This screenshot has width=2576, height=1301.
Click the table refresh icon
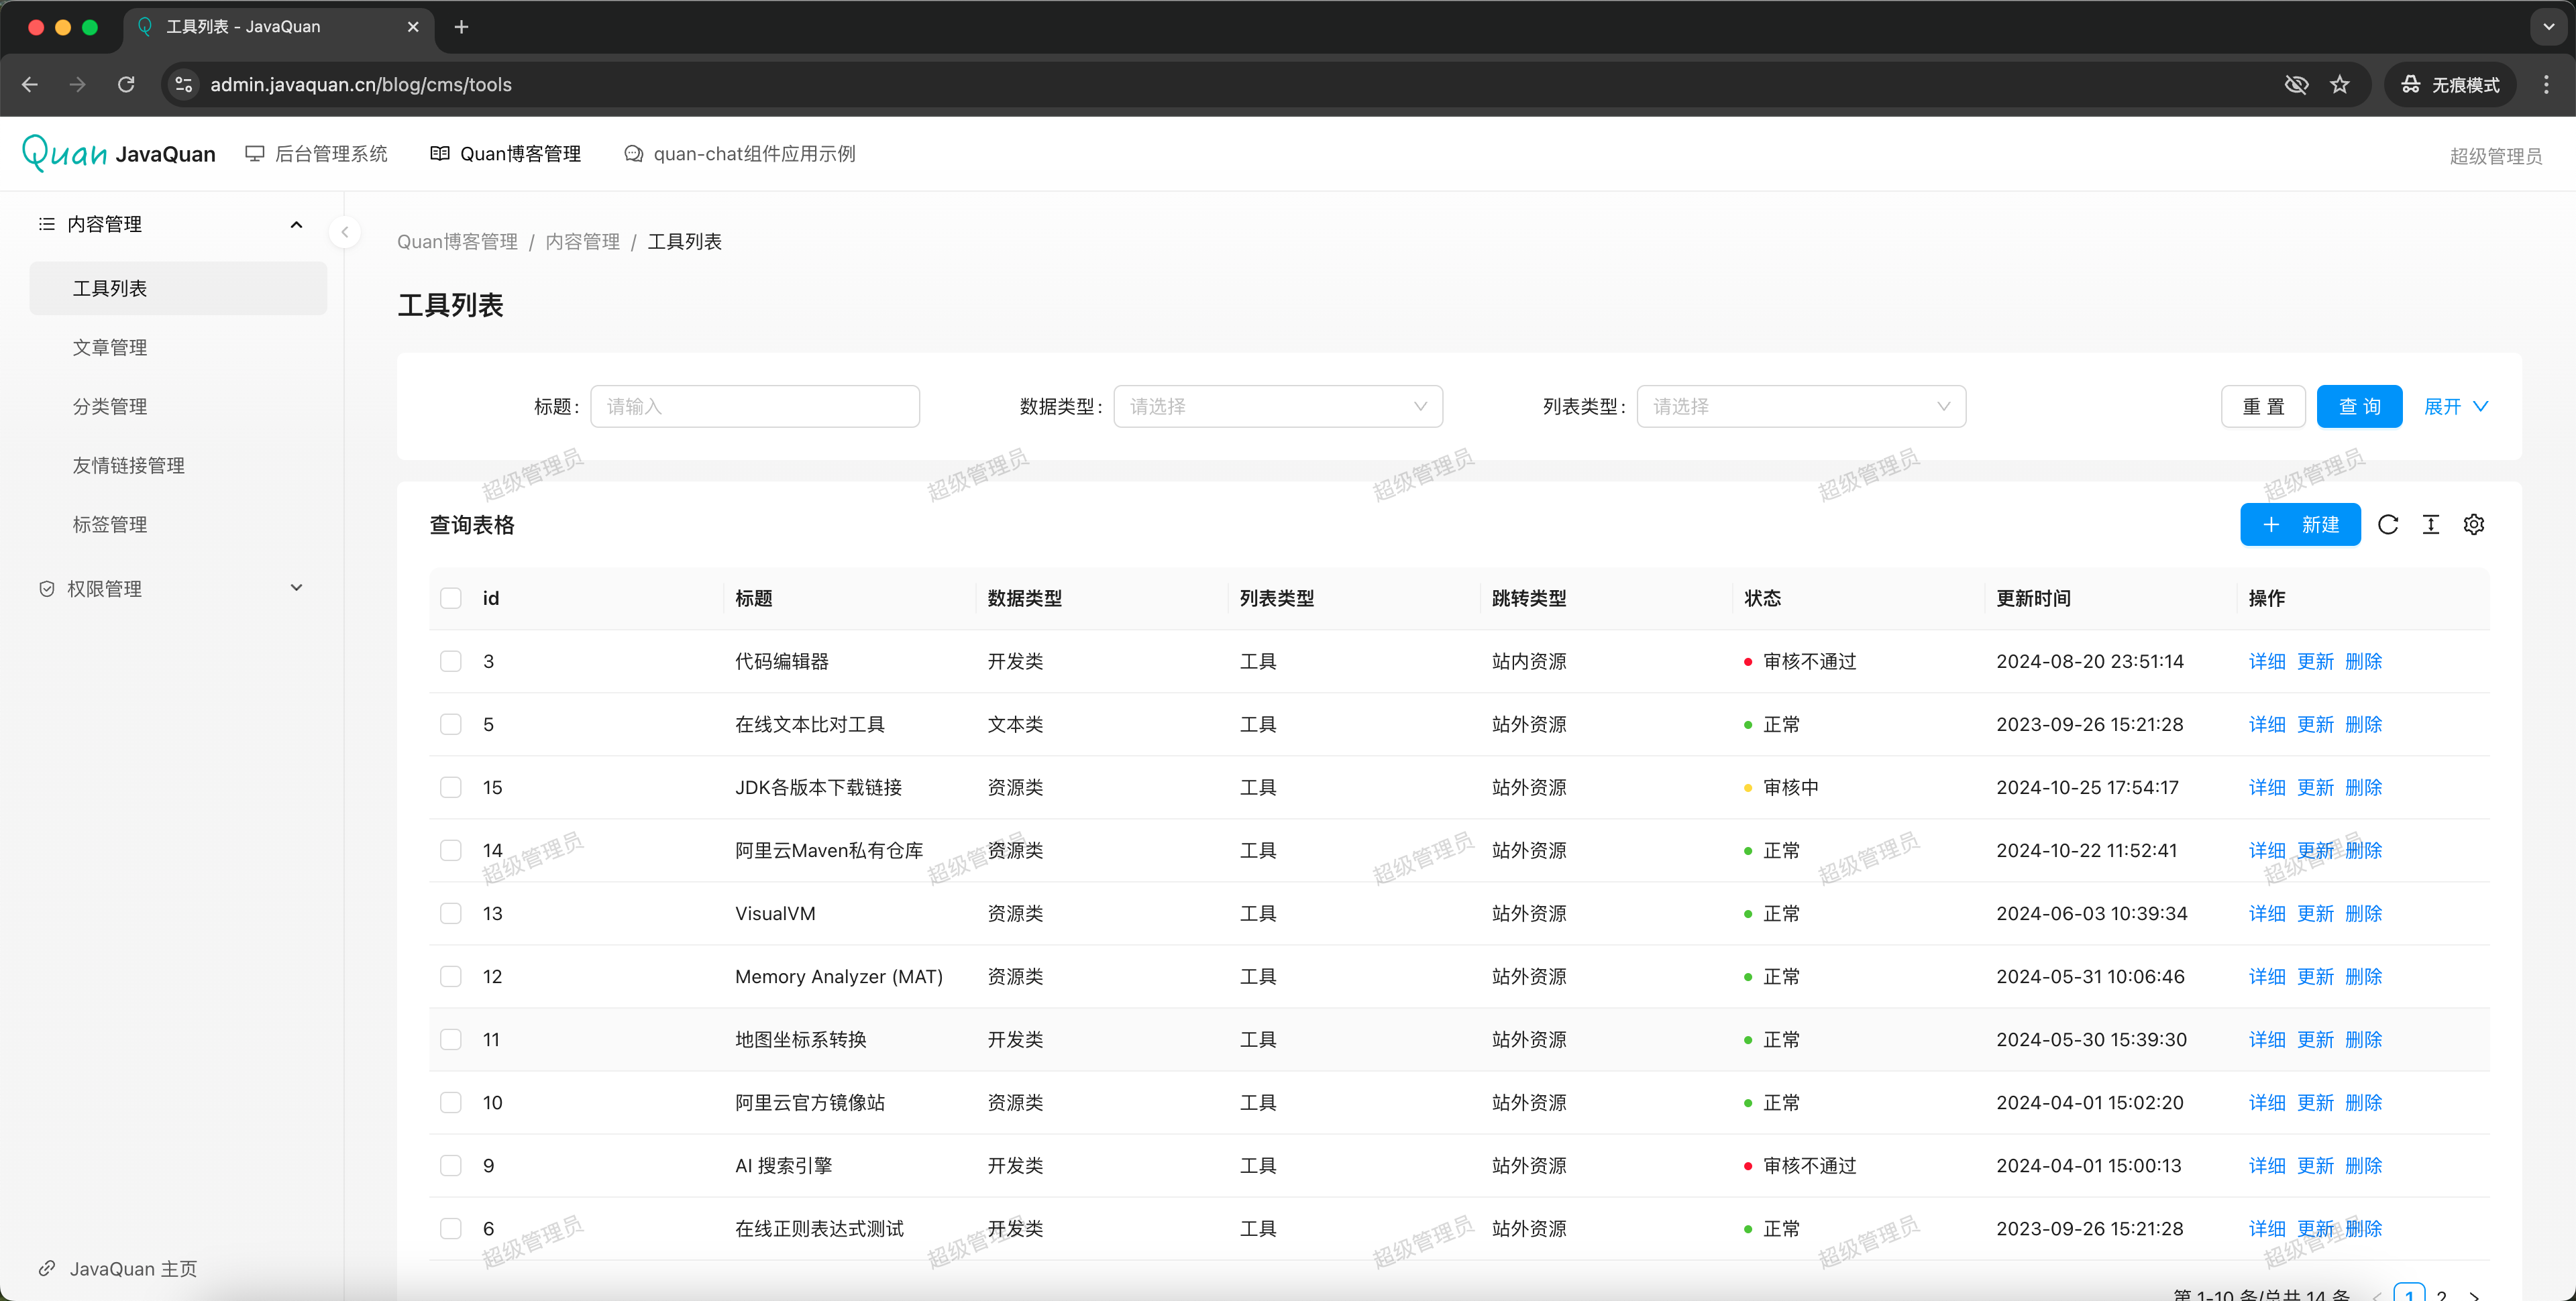(x=2387, y=525)
